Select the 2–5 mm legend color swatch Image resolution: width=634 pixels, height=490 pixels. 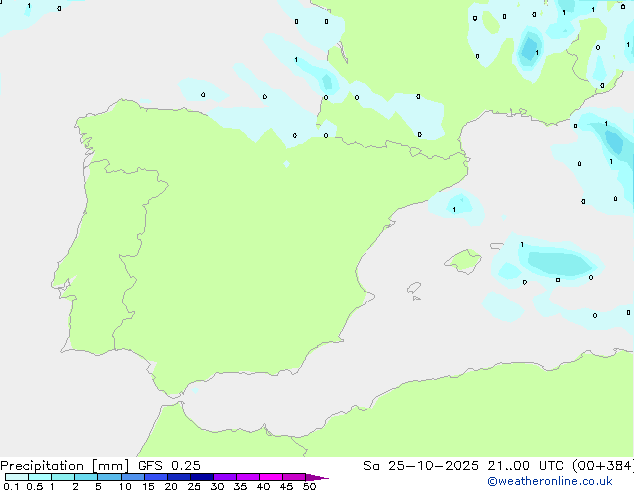point(86,477)
